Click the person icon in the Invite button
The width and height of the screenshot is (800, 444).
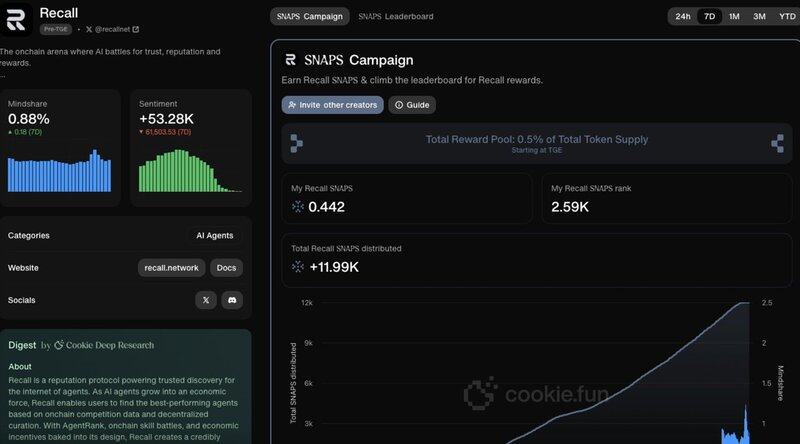click(292, 105)
